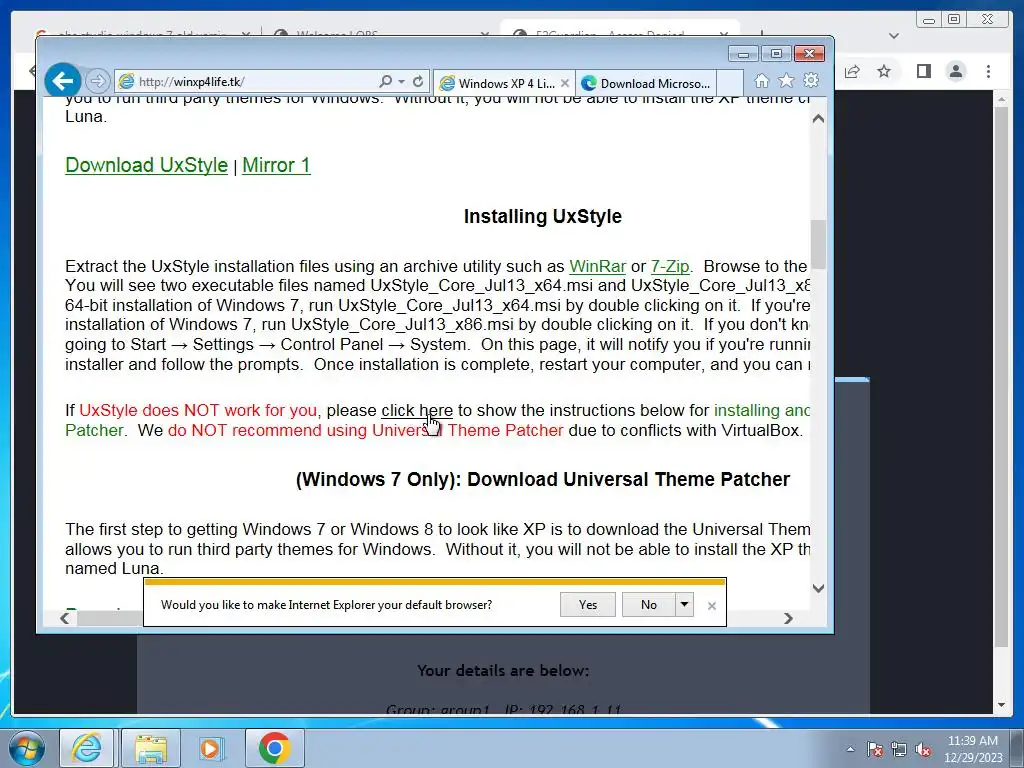The height and width of the screenshot is (768, 1024).
Task: Open IE Tools gear menu
Action: pos(811,80)
